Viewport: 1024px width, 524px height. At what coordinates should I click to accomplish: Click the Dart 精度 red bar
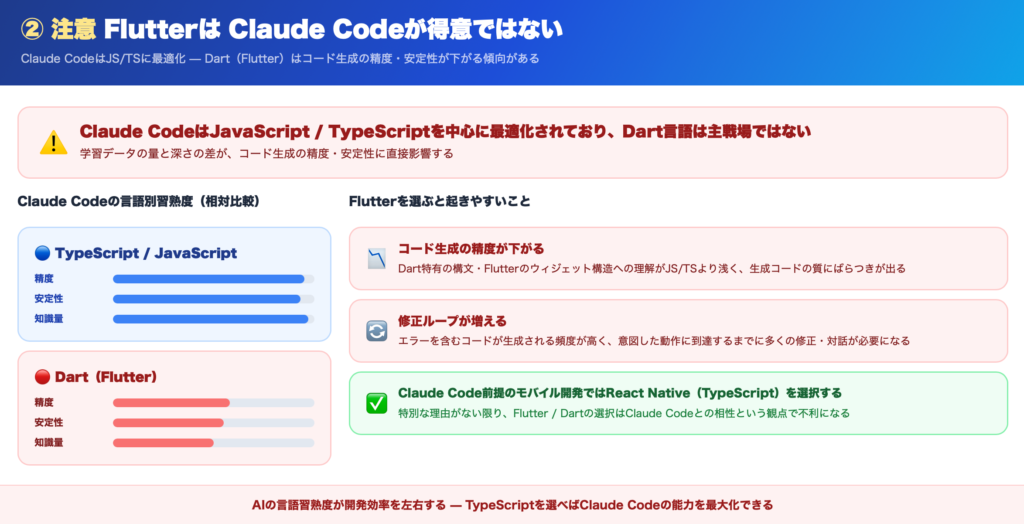pos(171,403)
